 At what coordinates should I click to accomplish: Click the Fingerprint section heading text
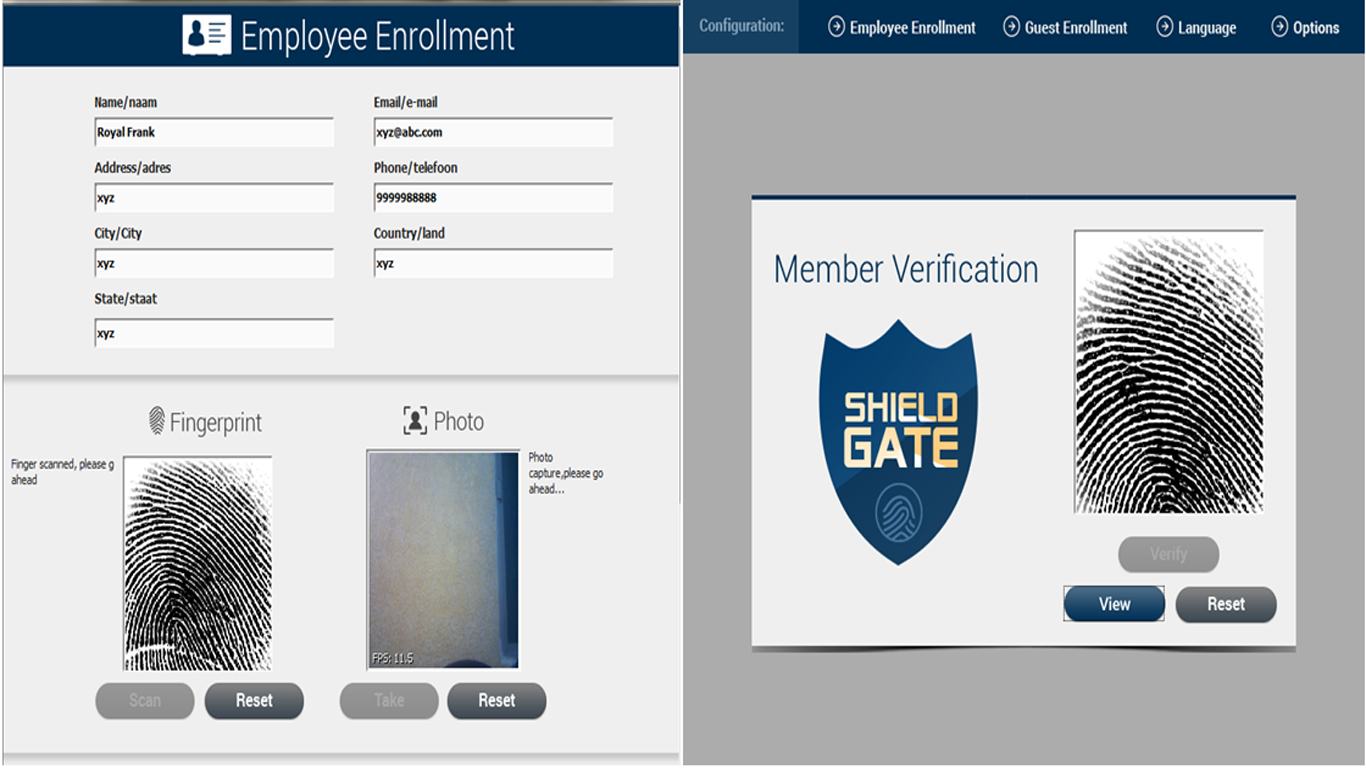(x=216, y=422)
